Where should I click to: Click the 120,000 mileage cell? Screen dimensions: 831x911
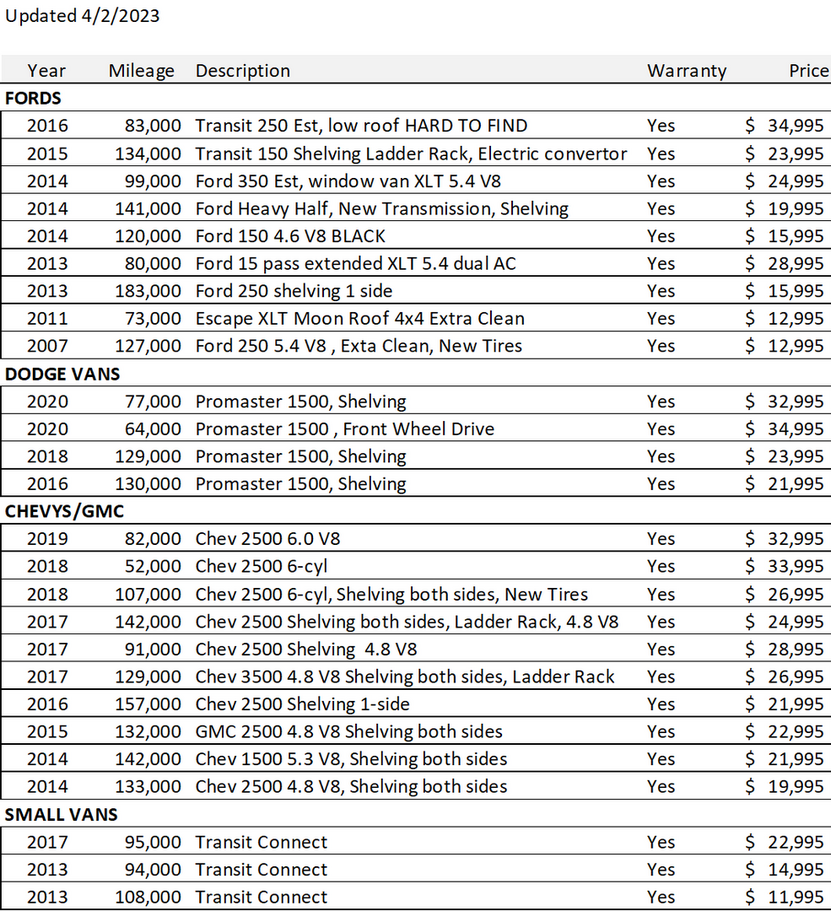click(x=148, y=236)
